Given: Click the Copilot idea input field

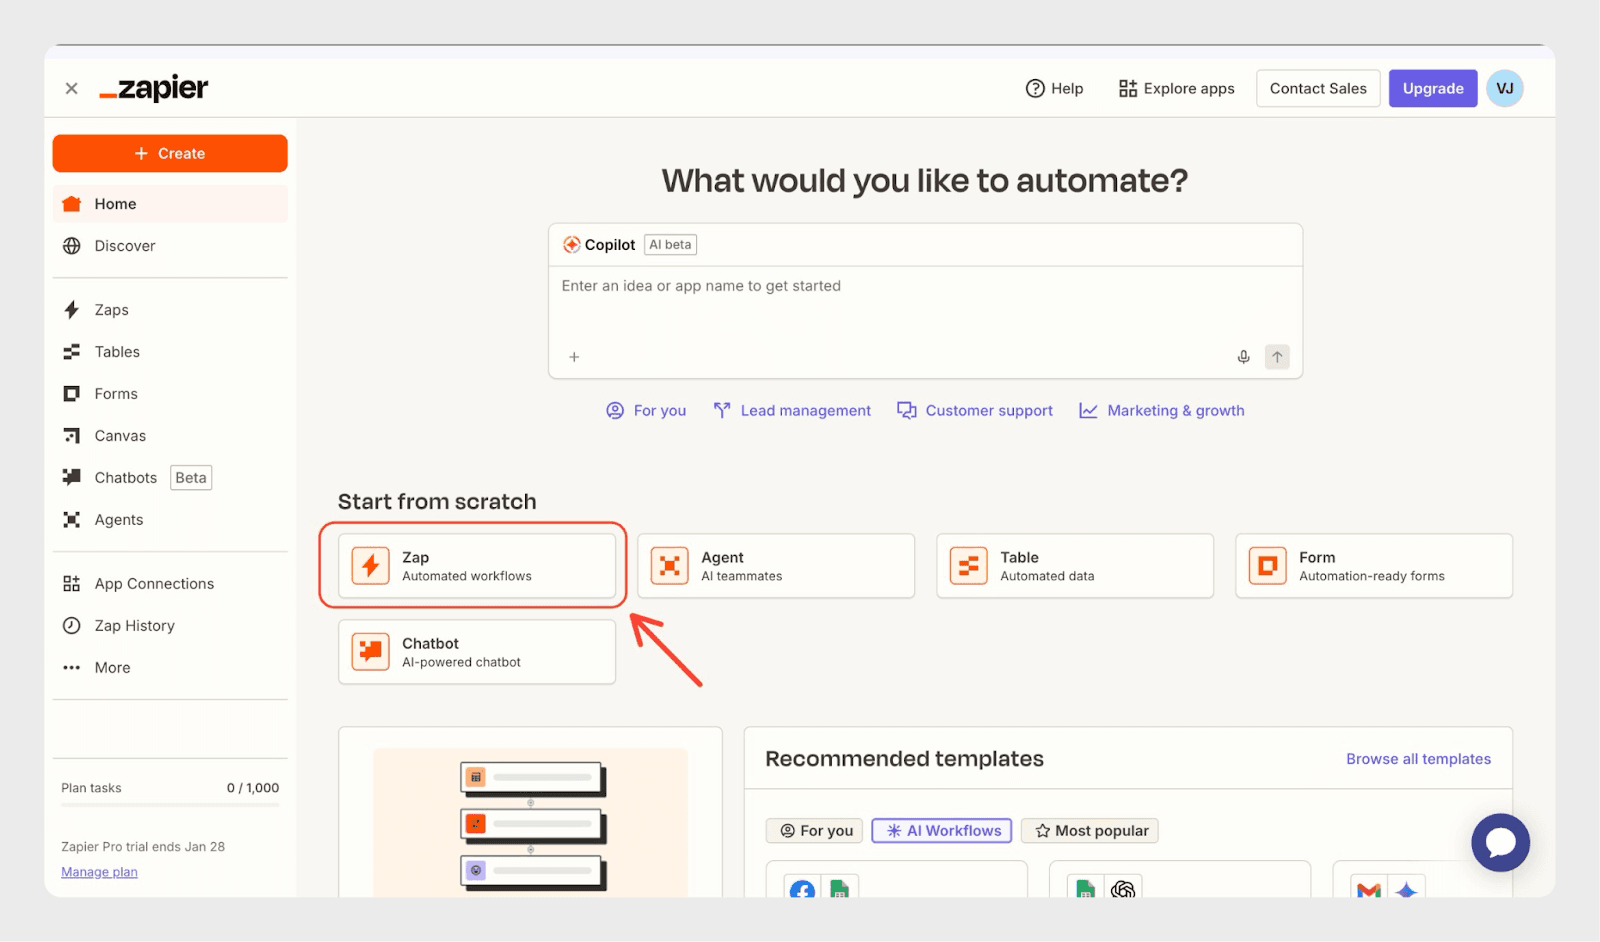Looking at the screenshot, I should (x=924, y=305).
